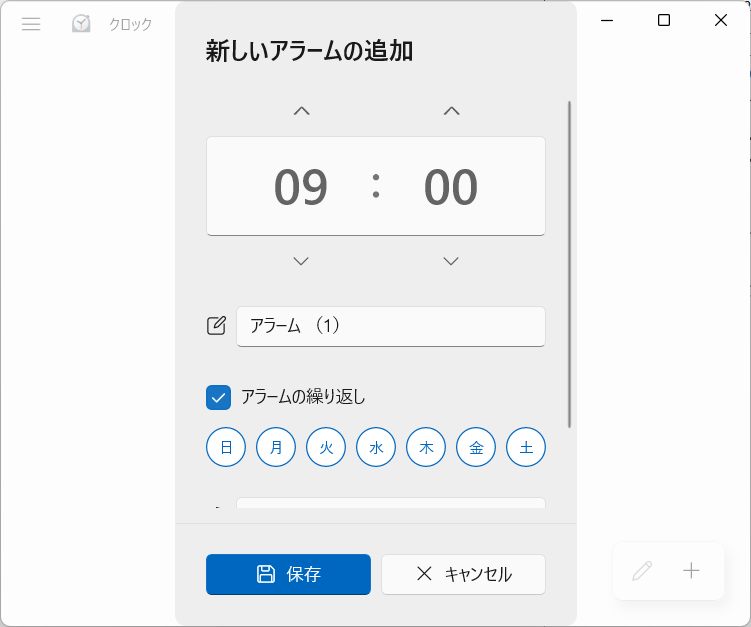751x627 pixels.
Task: Click 保存 to save the alarm
Action: pos(288,574)
